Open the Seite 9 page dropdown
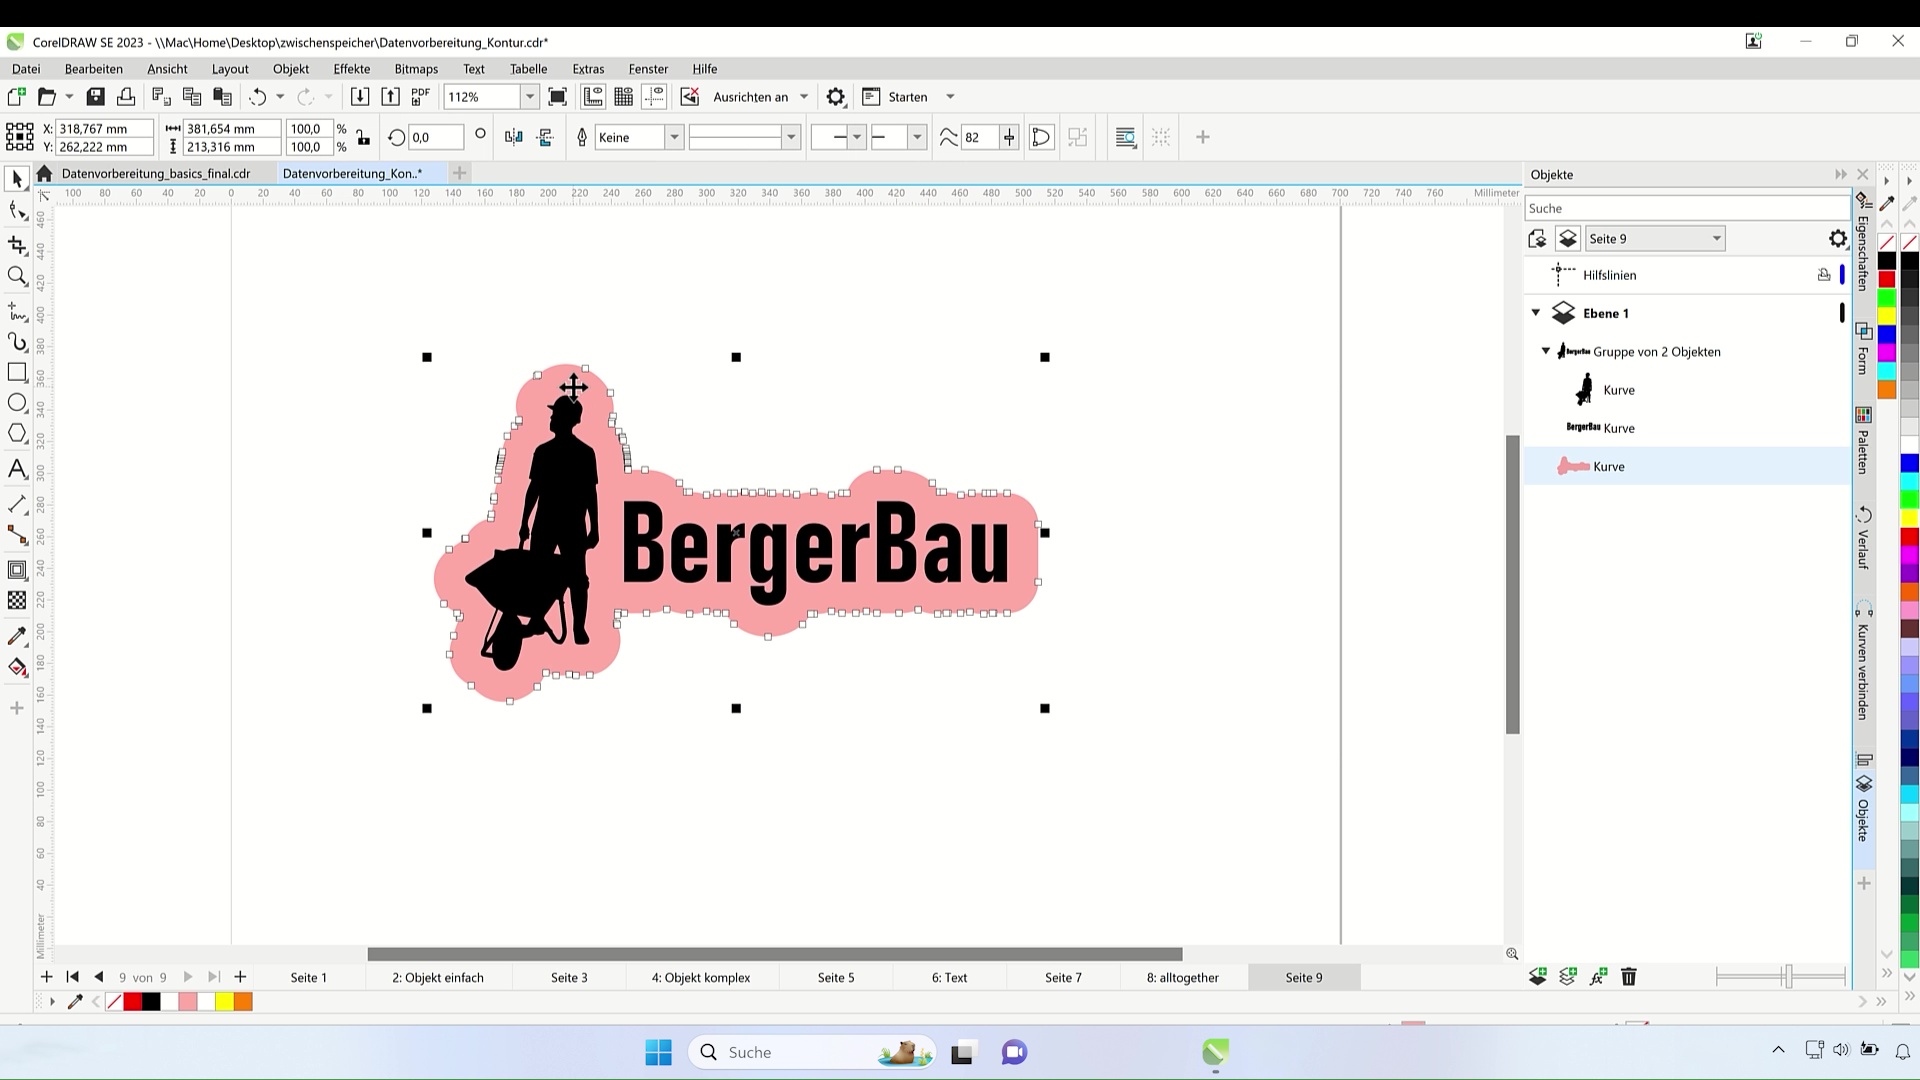The image size is (1920, 1080). (1716, 239)
